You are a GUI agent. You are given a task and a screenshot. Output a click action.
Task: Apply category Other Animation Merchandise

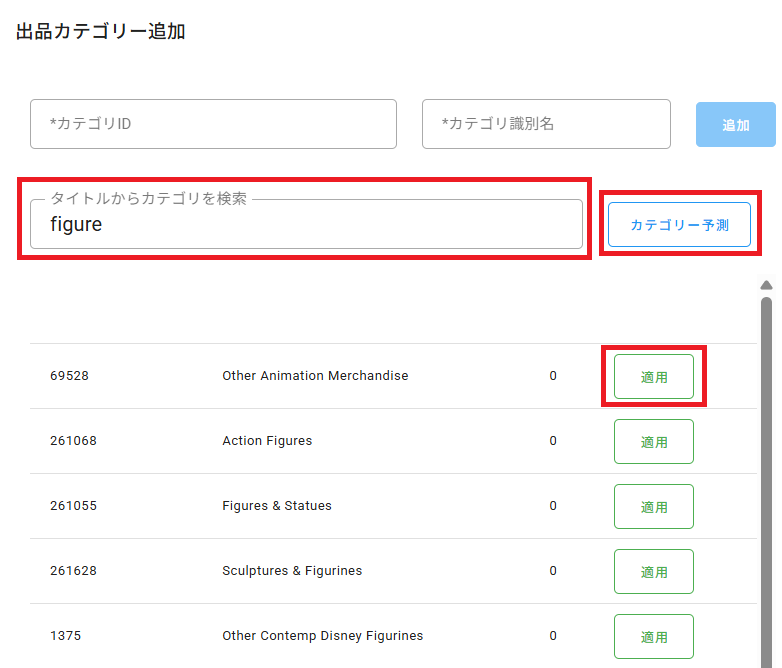click(x=654, y=377)
